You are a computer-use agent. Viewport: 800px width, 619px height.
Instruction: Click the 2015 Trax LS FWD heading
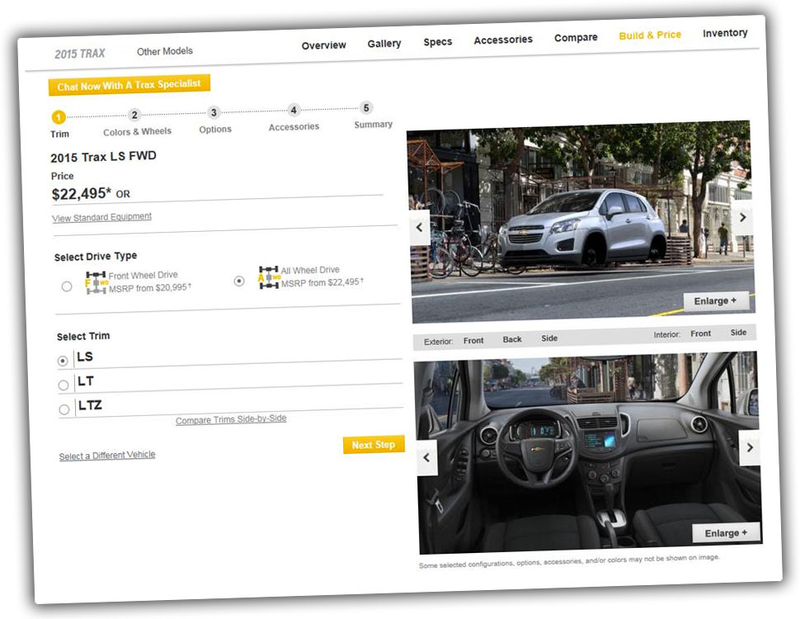click(104, 157)
